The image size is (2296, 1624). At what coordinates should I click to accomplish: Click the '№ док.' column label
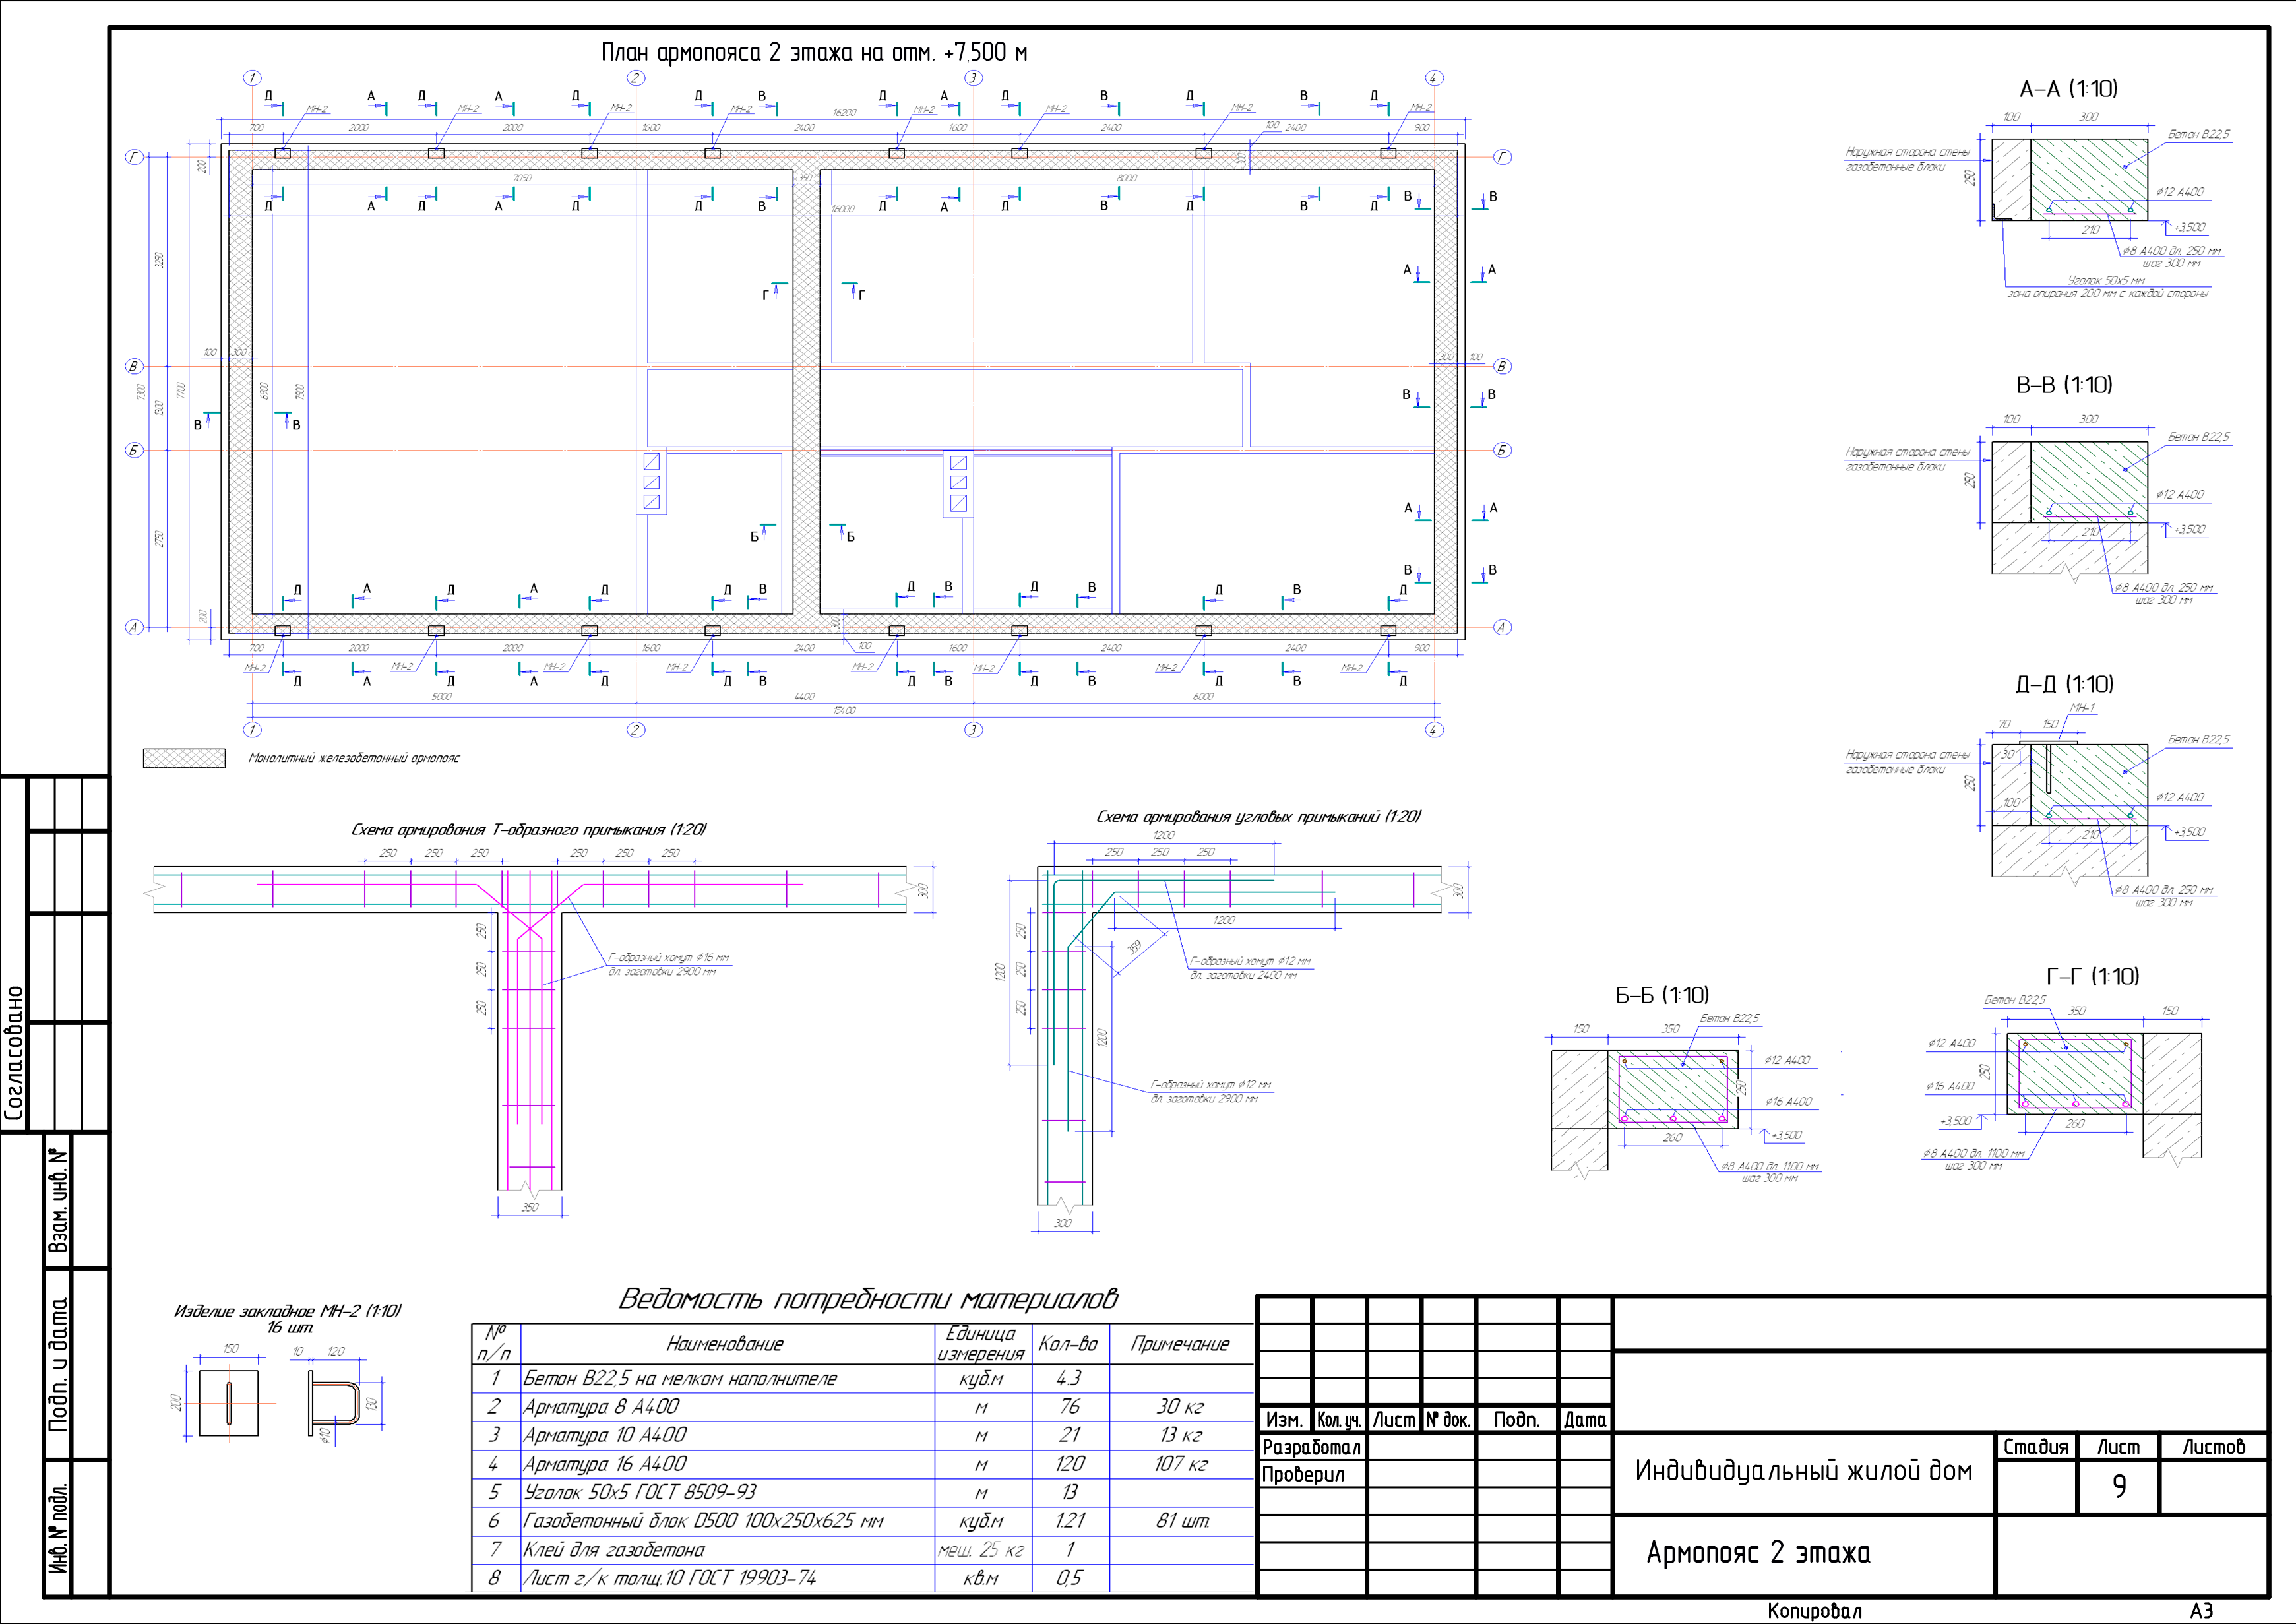tap(1448, 1420)
